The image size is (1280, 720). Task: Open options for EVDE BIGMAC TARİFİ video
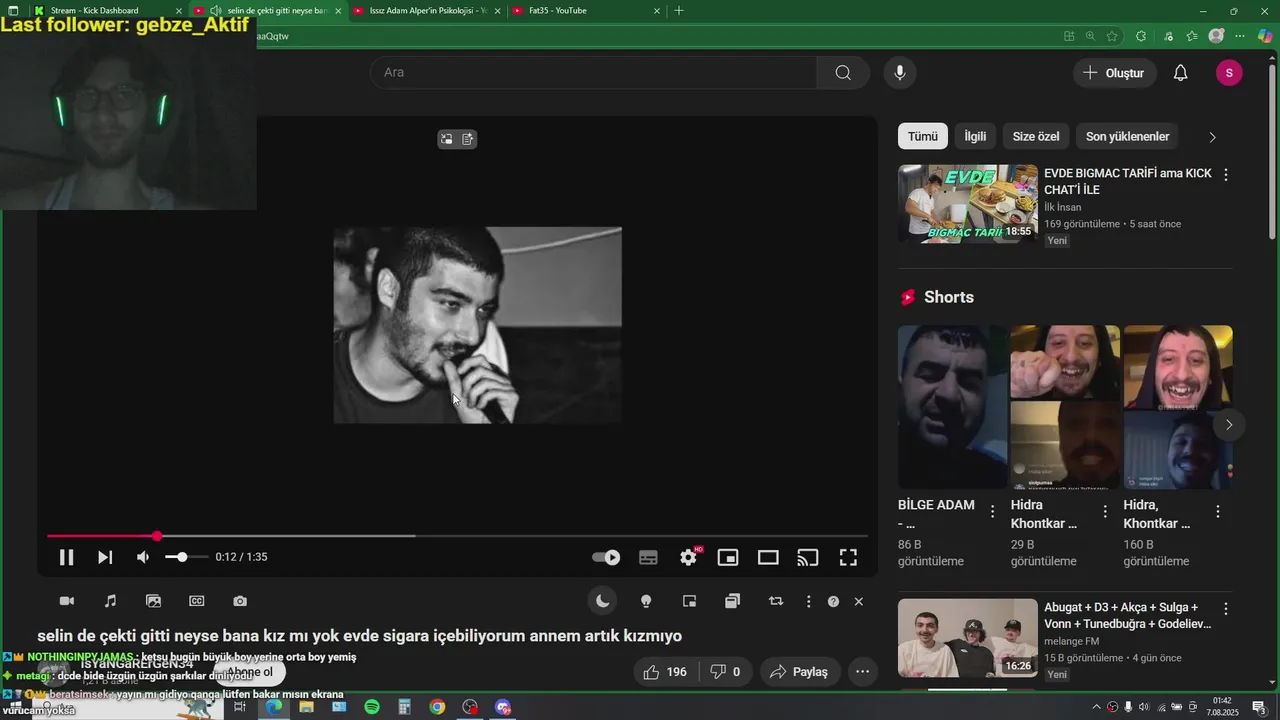[1226, 174]
